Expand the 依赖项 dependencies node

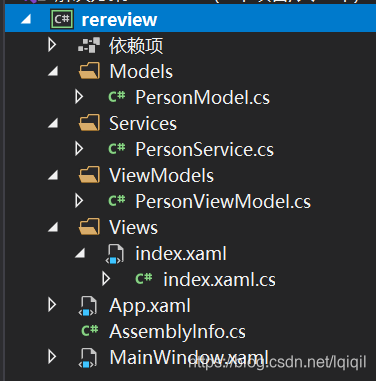[52, 45]
